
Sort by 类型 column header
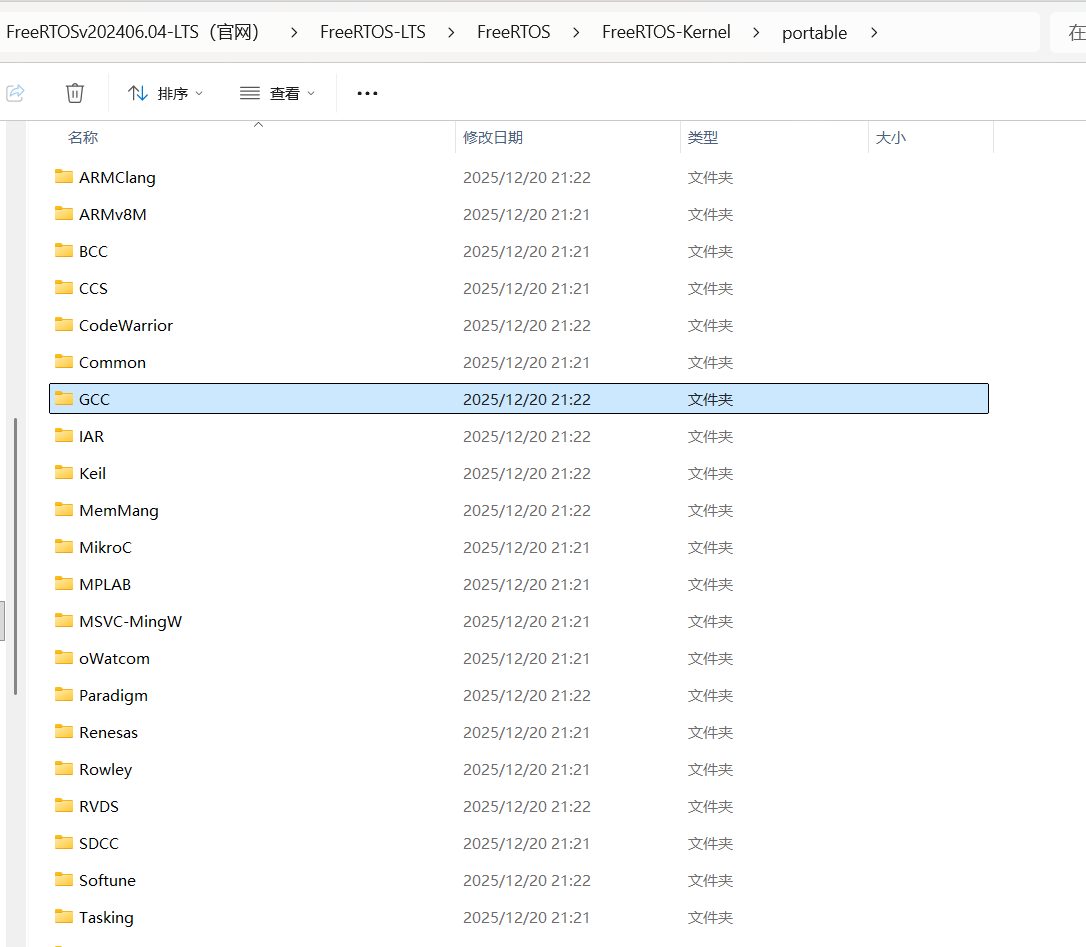point(703,138)
